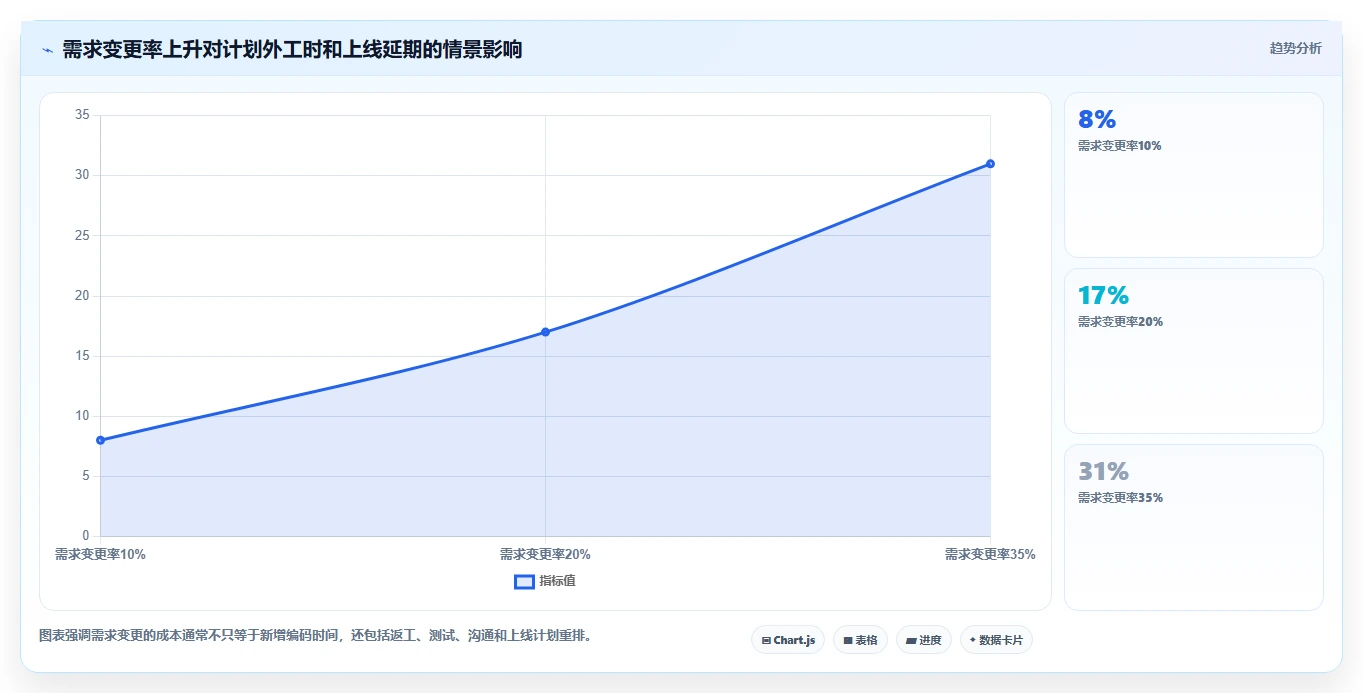Click the 趋势分析 label in the header

tap(1295, 48)
